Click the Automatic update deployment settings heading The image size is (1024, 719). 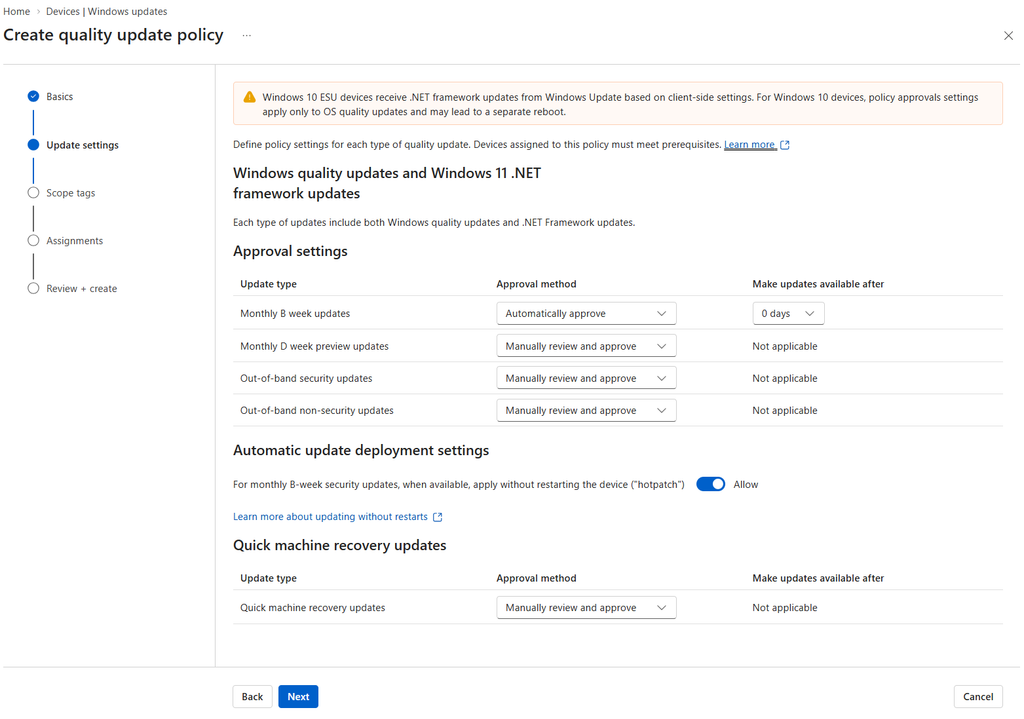click(x=361, y=451)
